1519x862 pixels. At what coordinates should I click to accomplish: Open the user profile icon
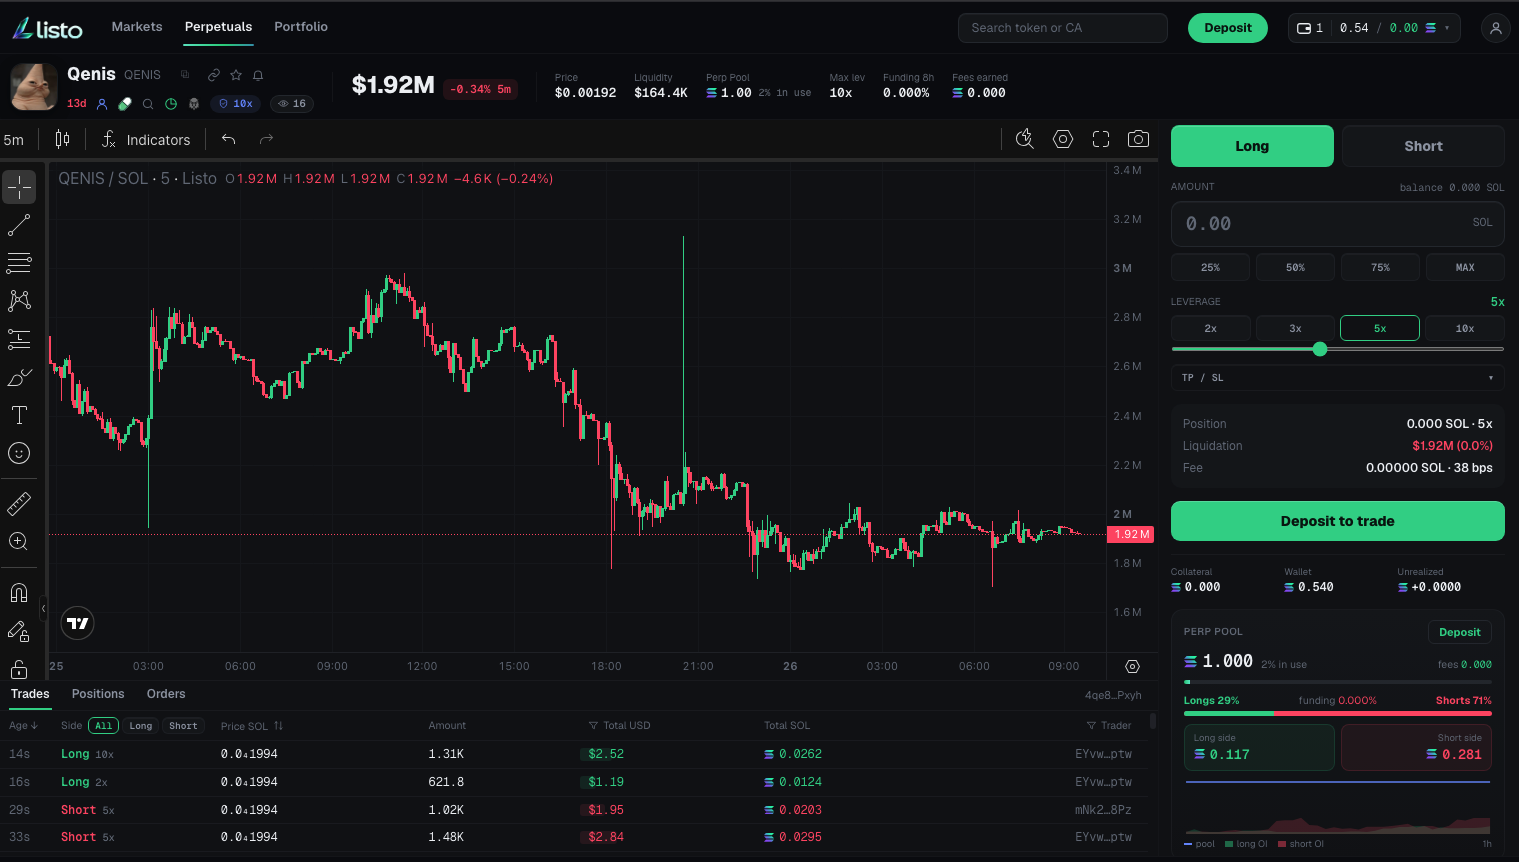click(1495, 28)
